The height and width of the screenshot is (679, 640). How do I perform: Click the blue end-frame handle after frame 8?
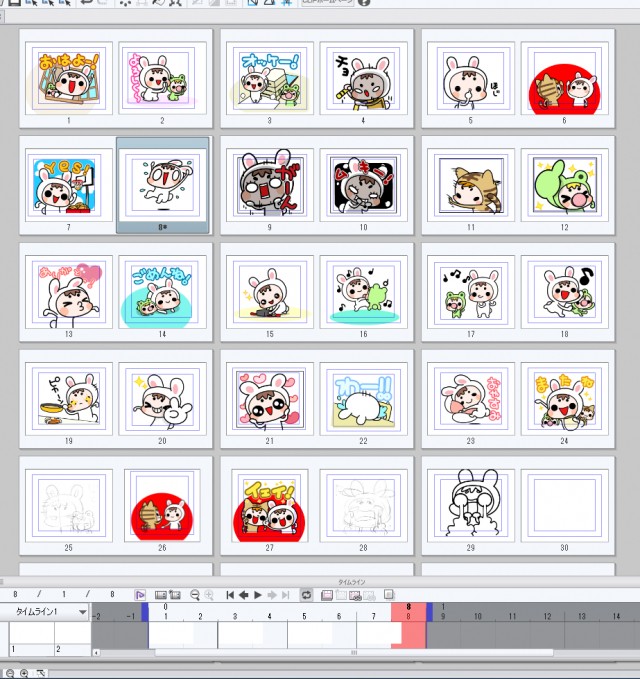(x=430, y=612)
